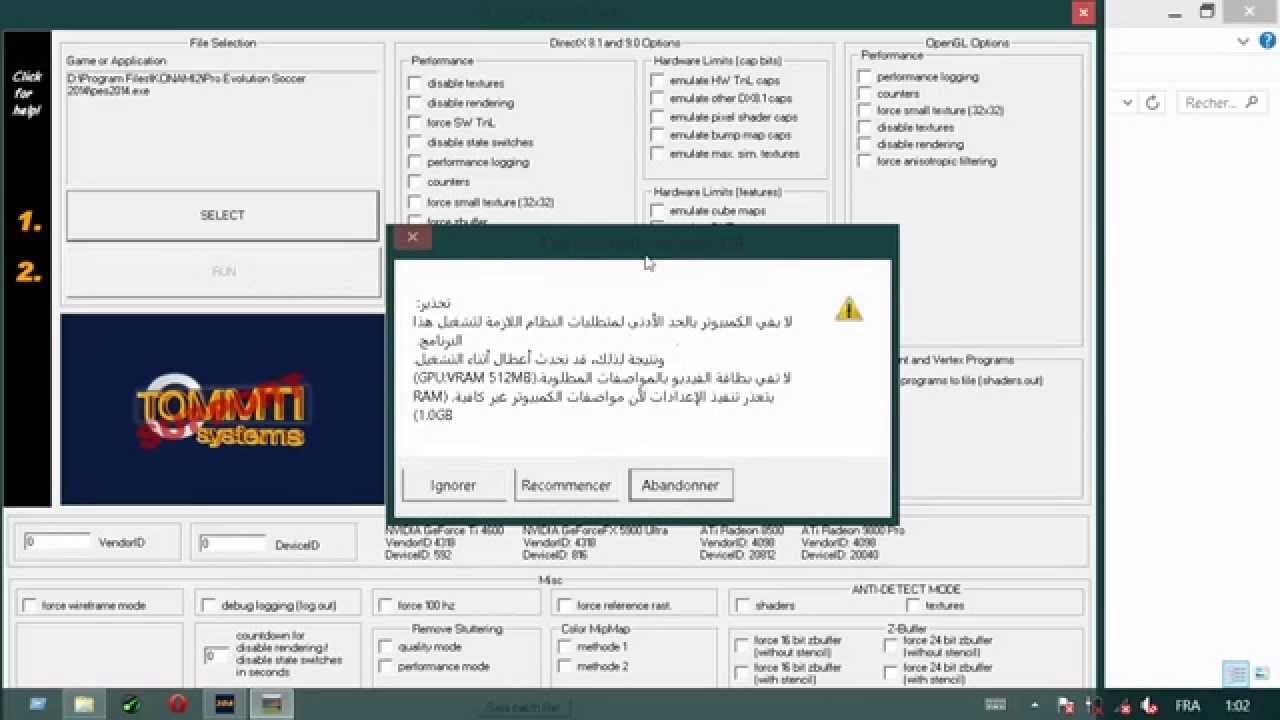This screenshot has width=1280, height=720.
Task: Click the Explorer refresh icon
Action: click(1152, 102)
